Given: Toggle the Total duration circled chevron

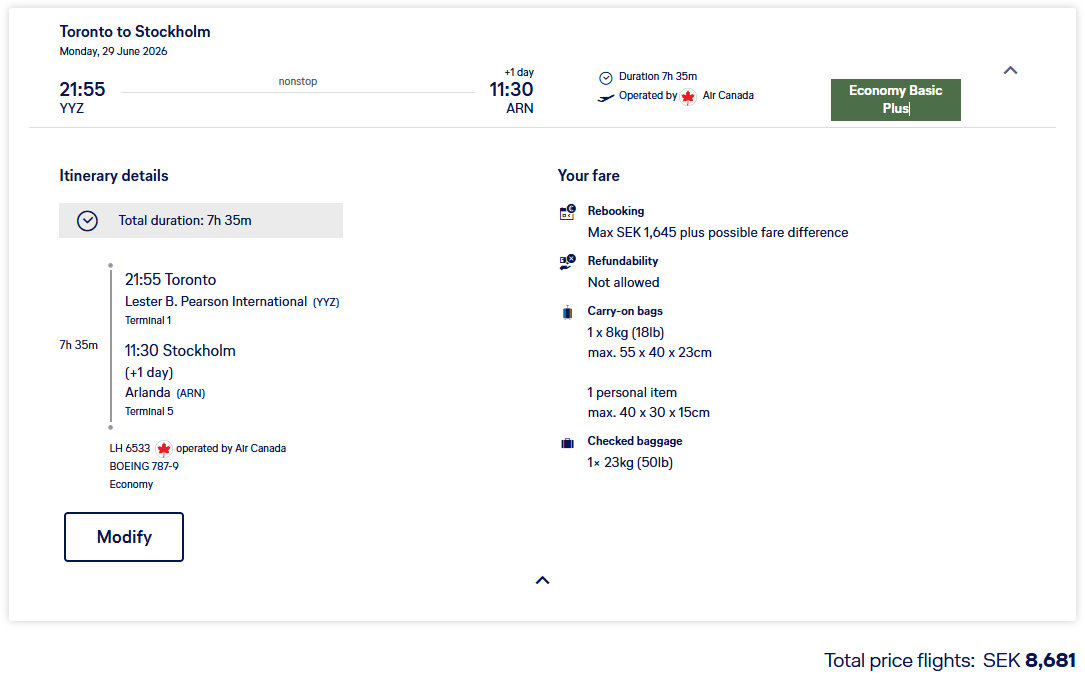Looking at the screenshot, I should 88,221.
